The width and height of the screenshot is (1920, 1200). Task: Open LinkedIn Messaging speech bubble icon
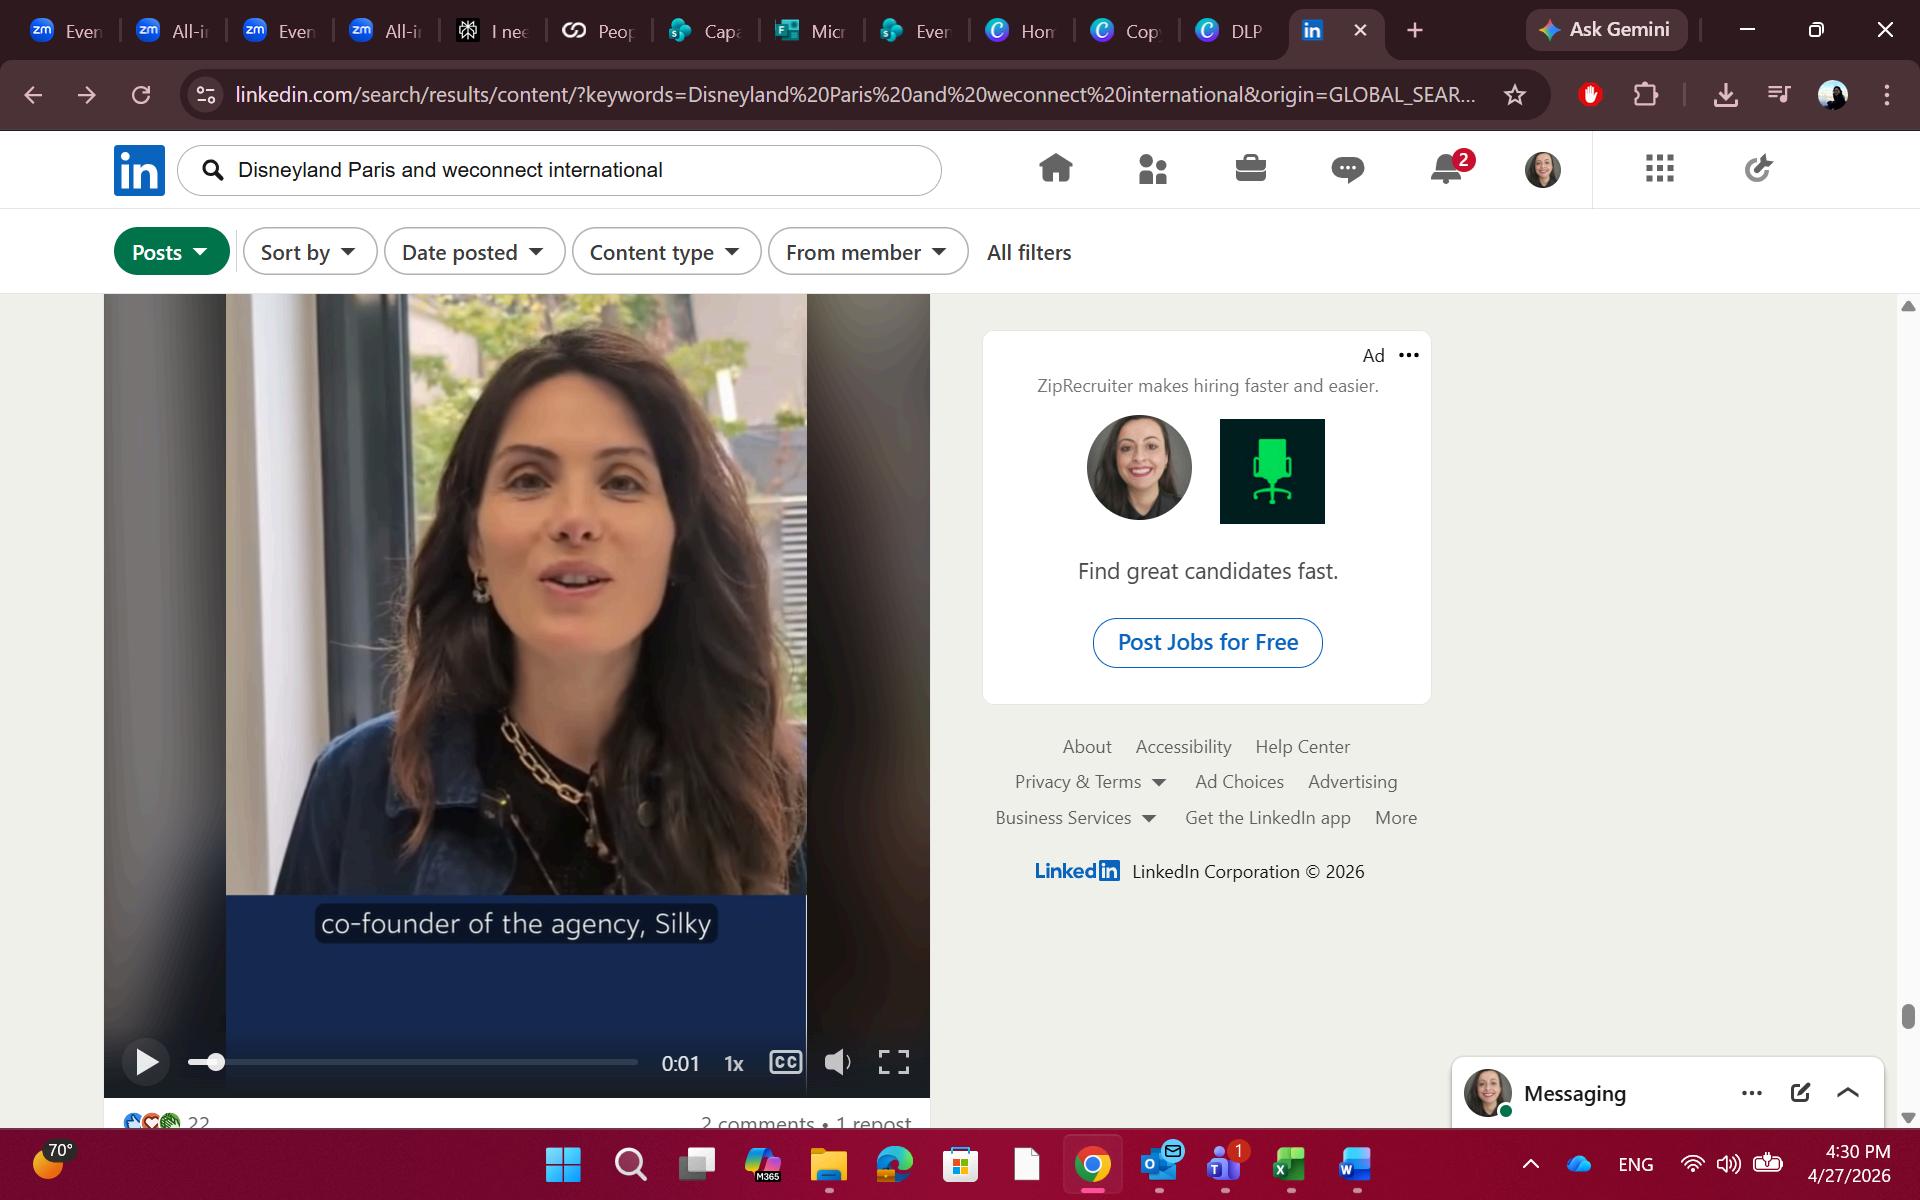[1347, 169]
